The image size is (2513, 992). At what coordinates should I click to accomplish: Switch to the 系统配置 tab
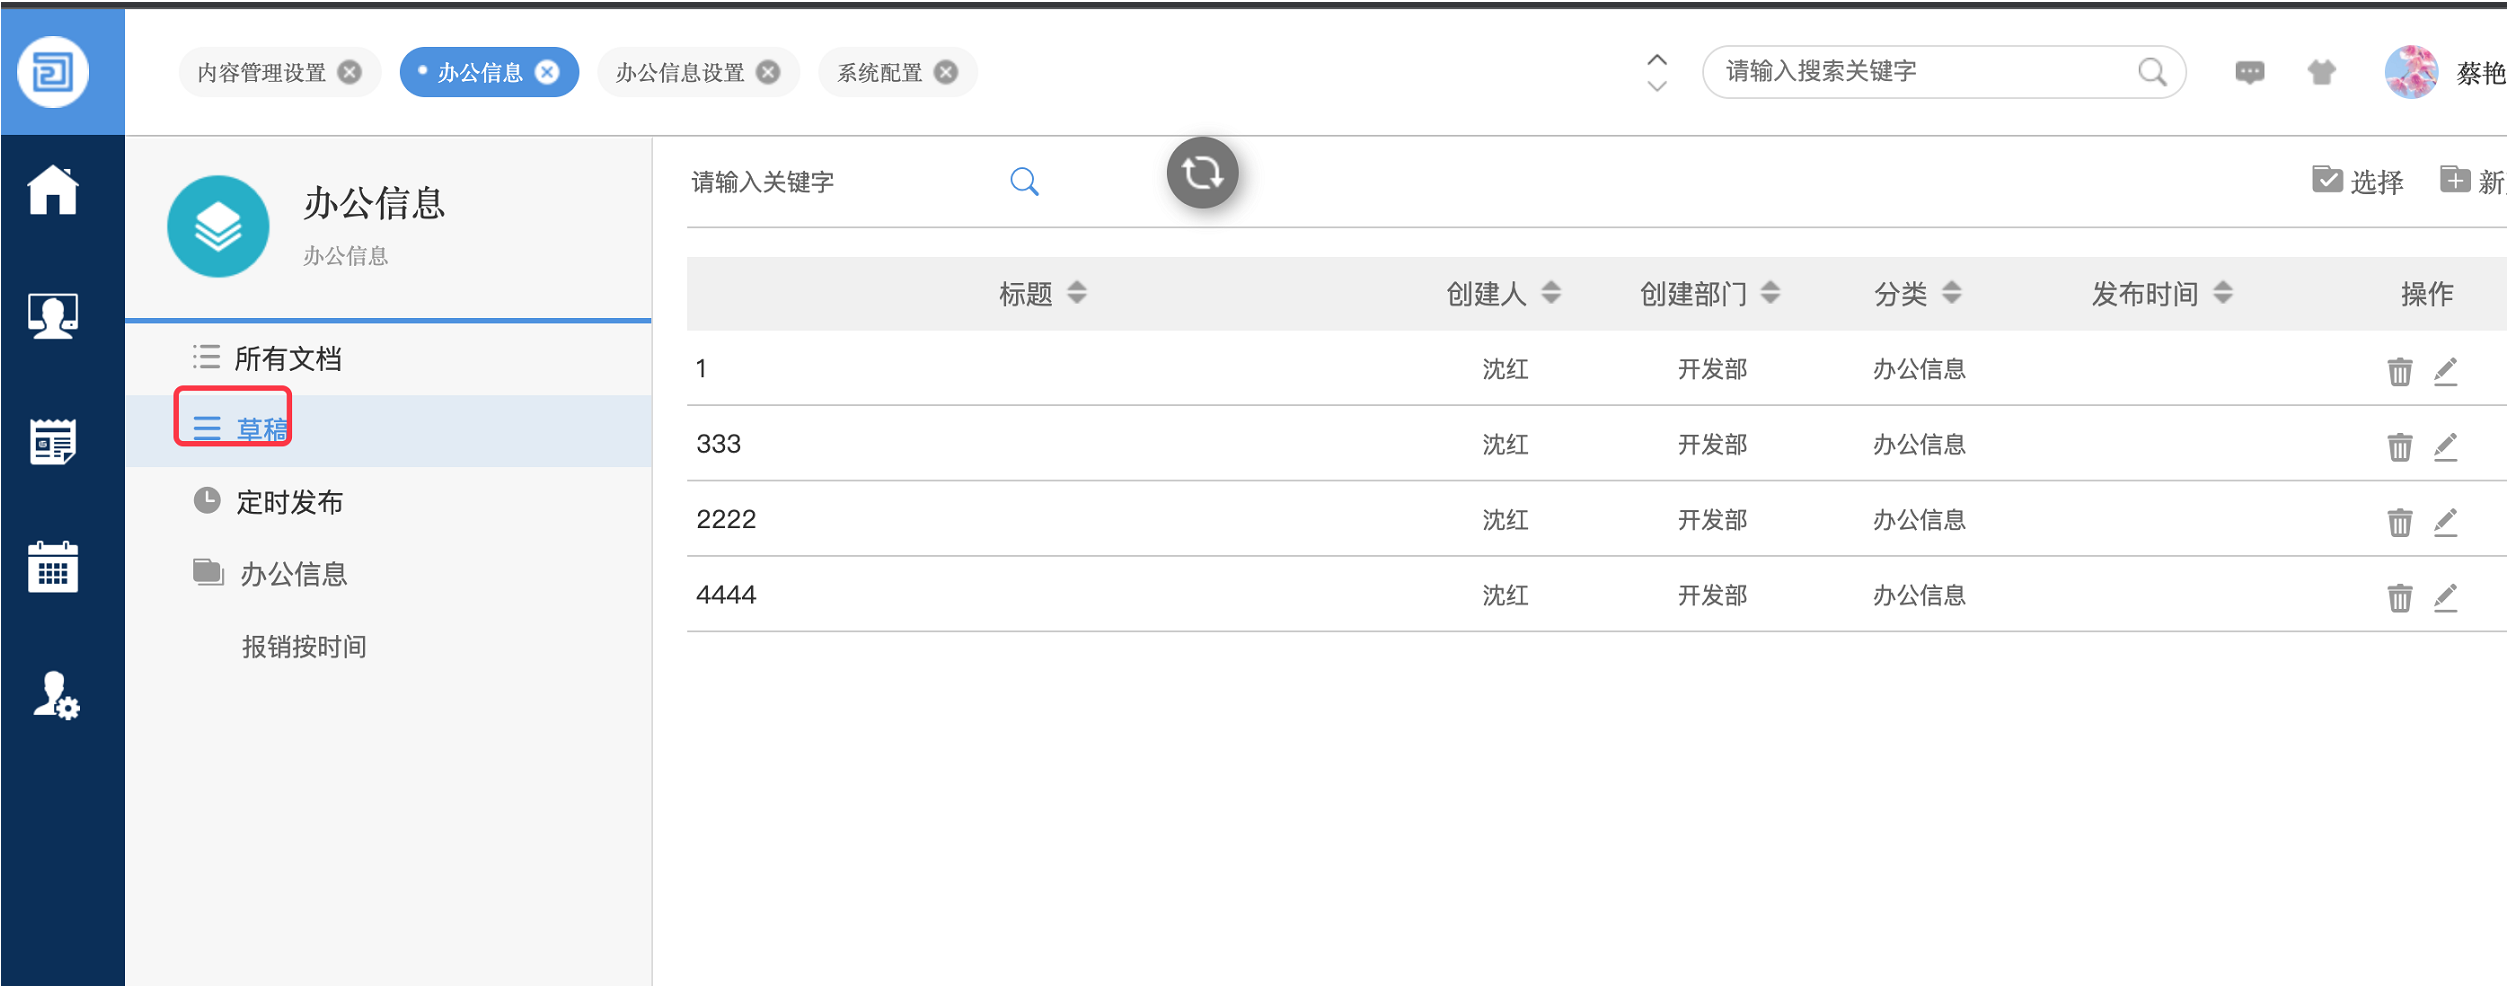click(881, 73)
